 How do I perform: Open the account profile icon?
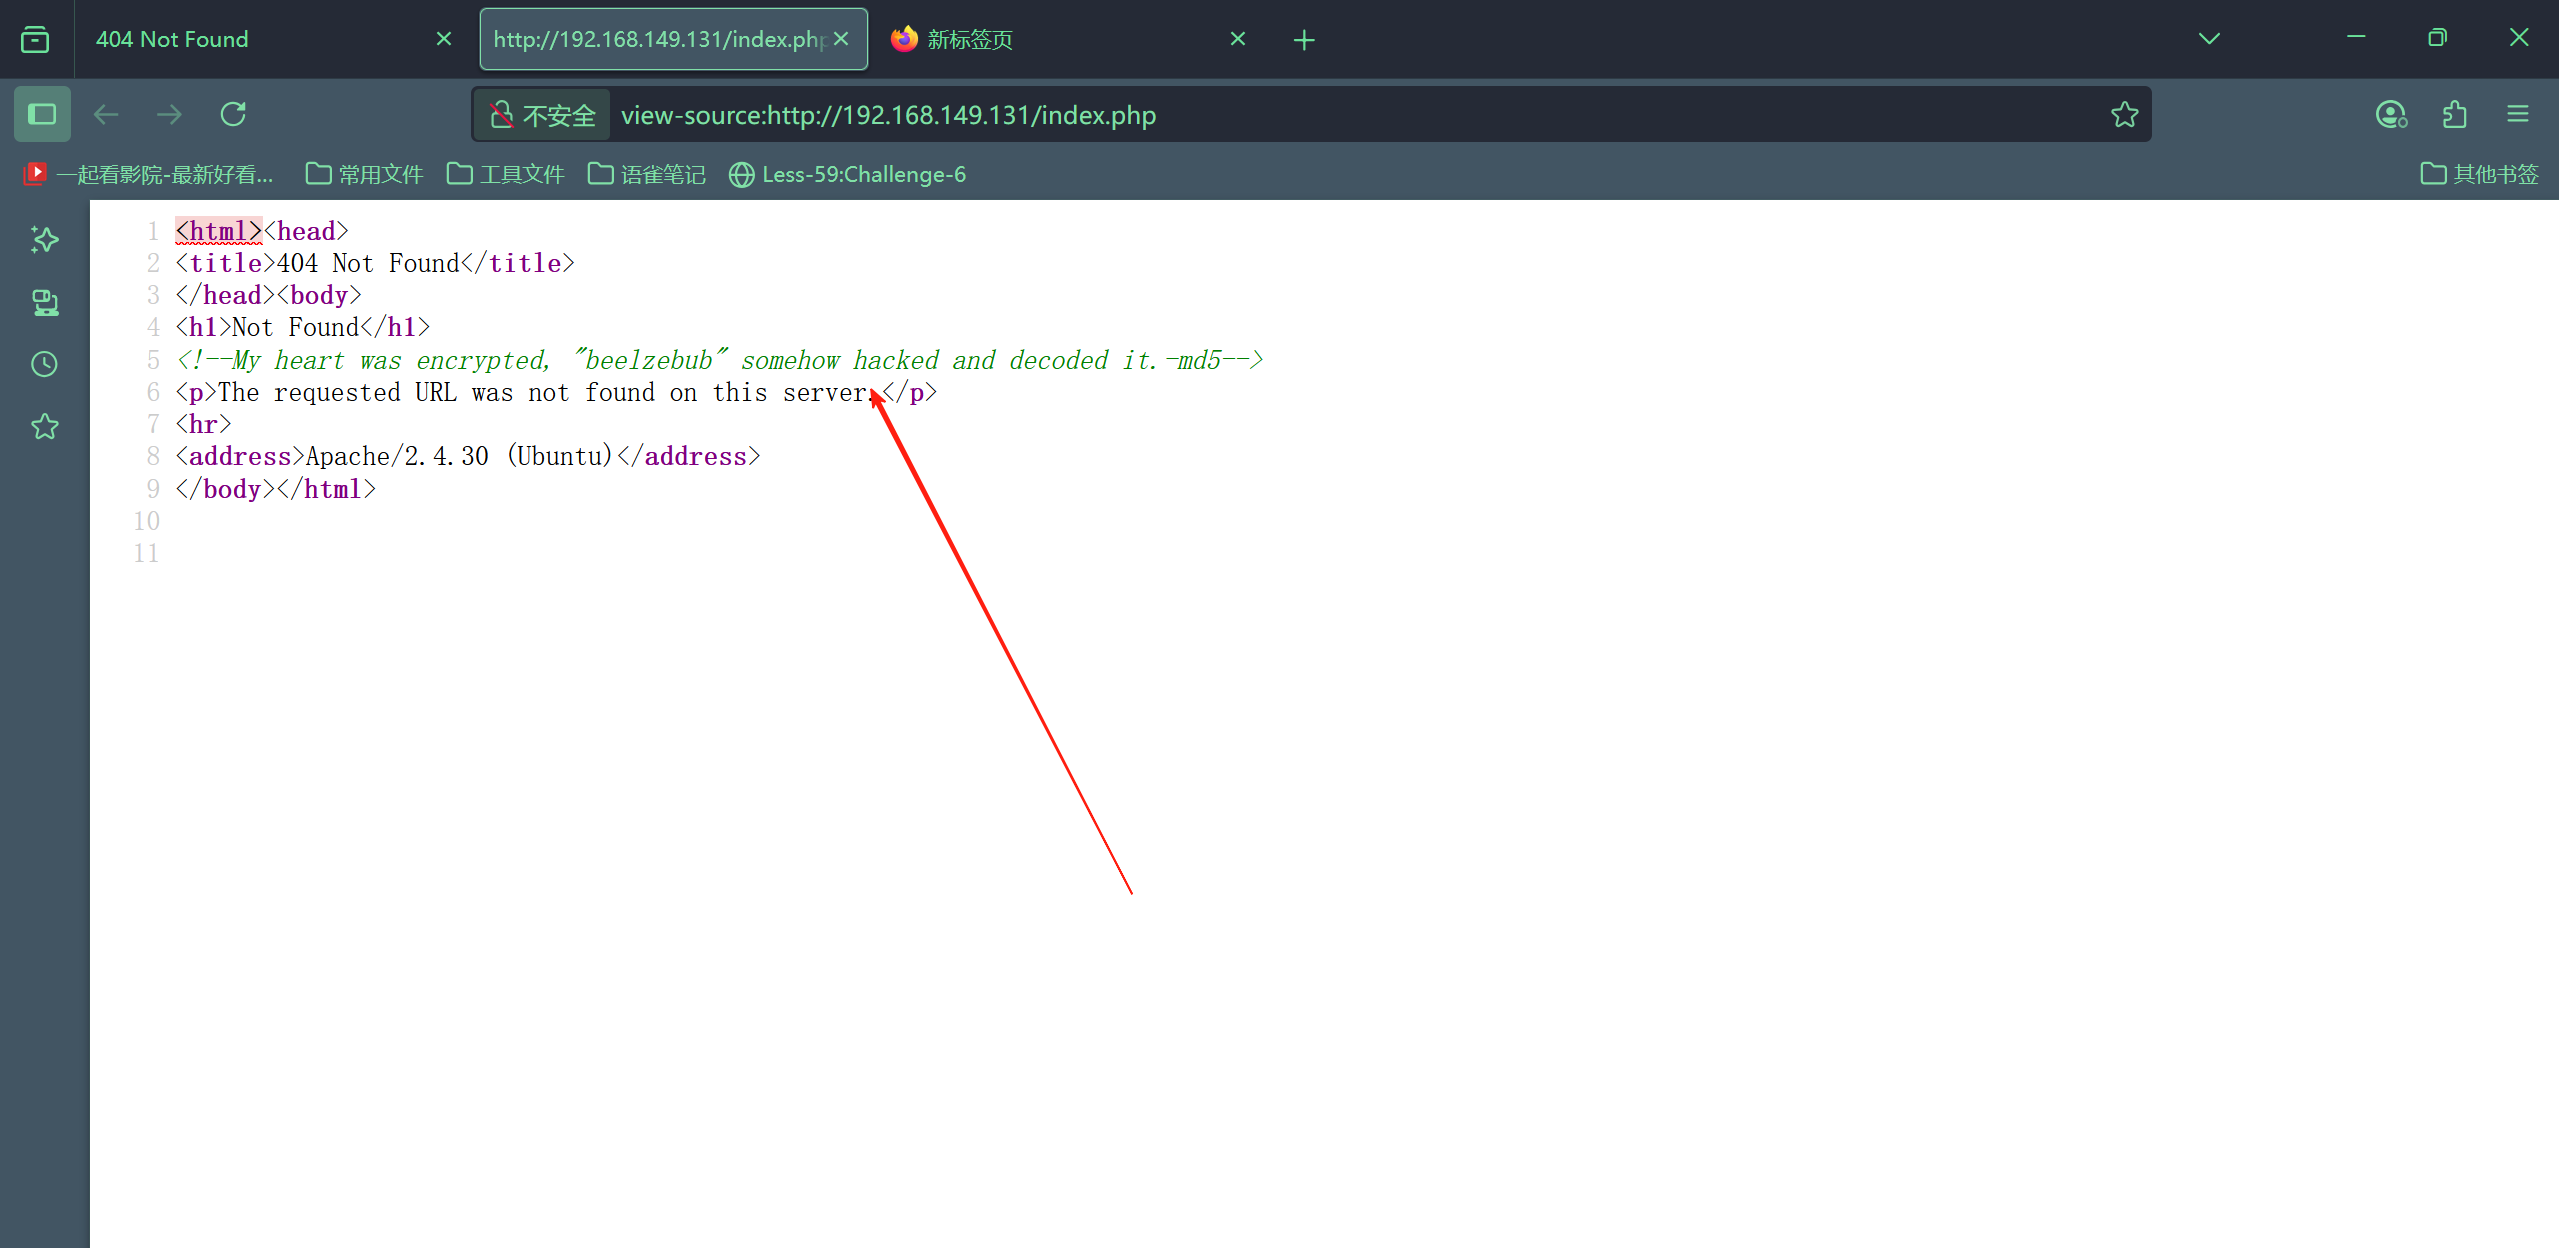click(2391, 114)
